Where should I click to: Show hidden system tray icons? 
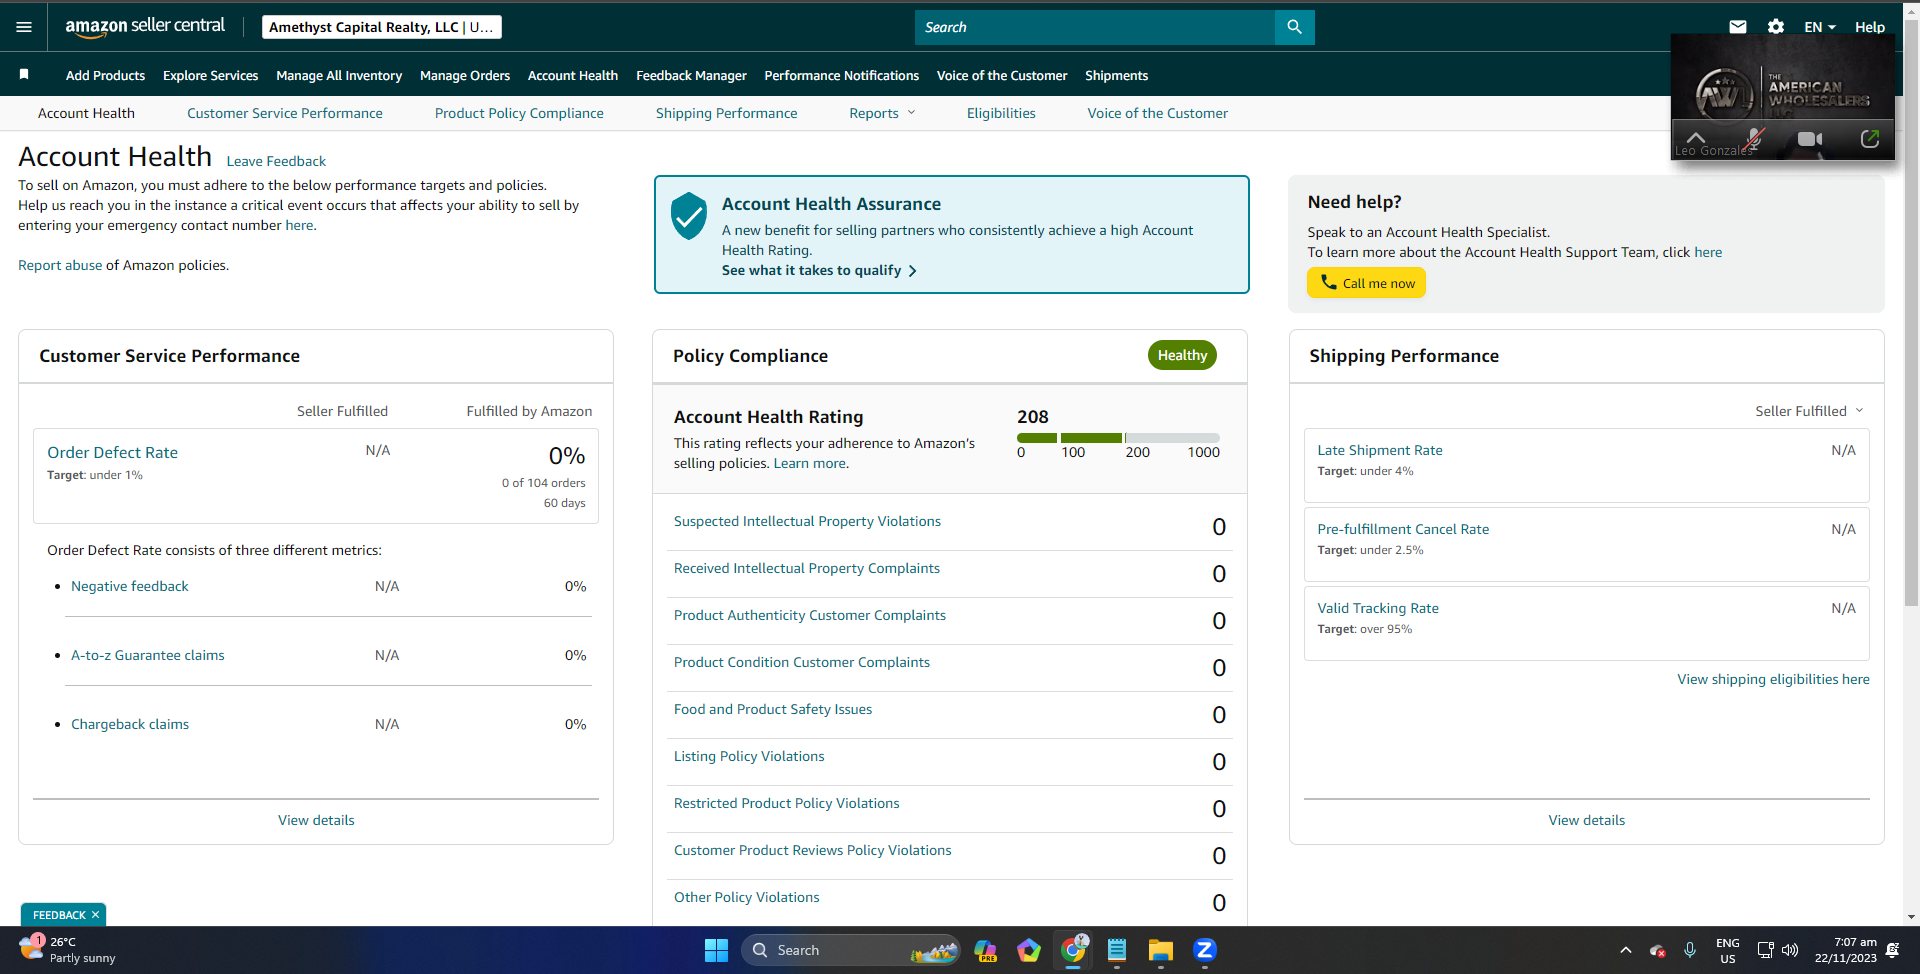click(1626, 950)
